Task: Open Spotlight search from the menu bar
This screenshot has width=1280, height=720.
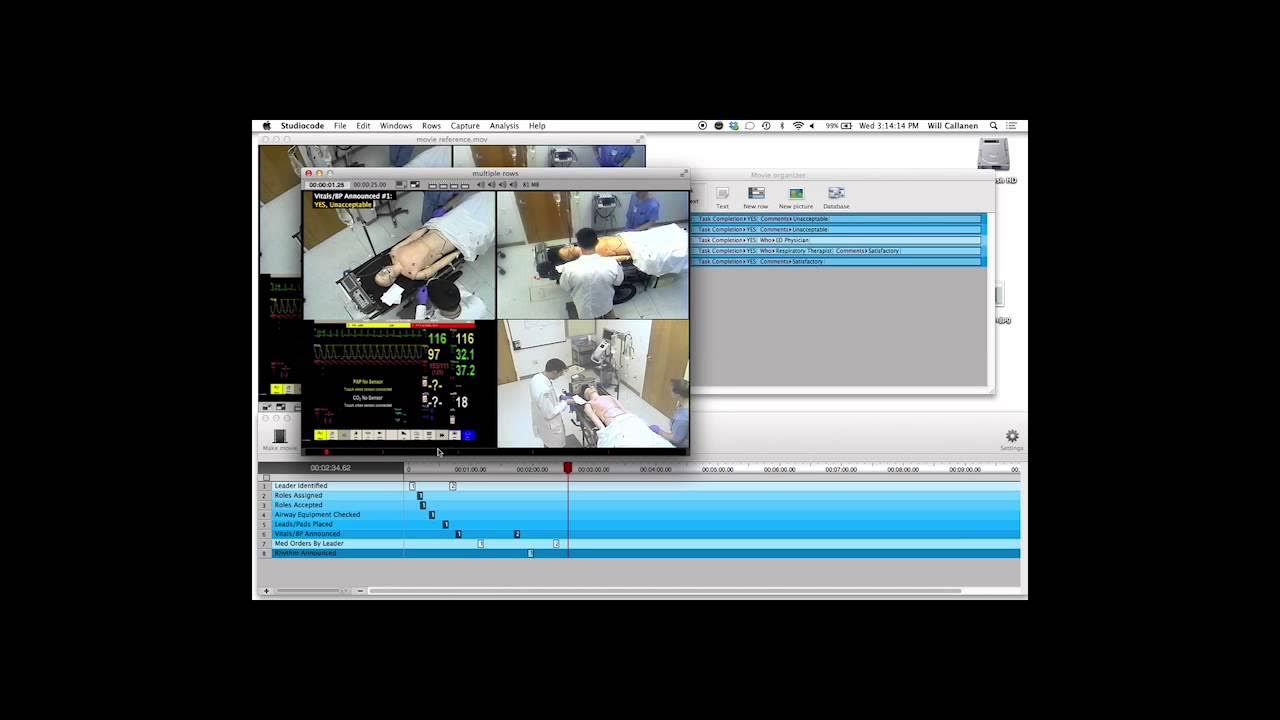Action: click(x=993, y=125)
